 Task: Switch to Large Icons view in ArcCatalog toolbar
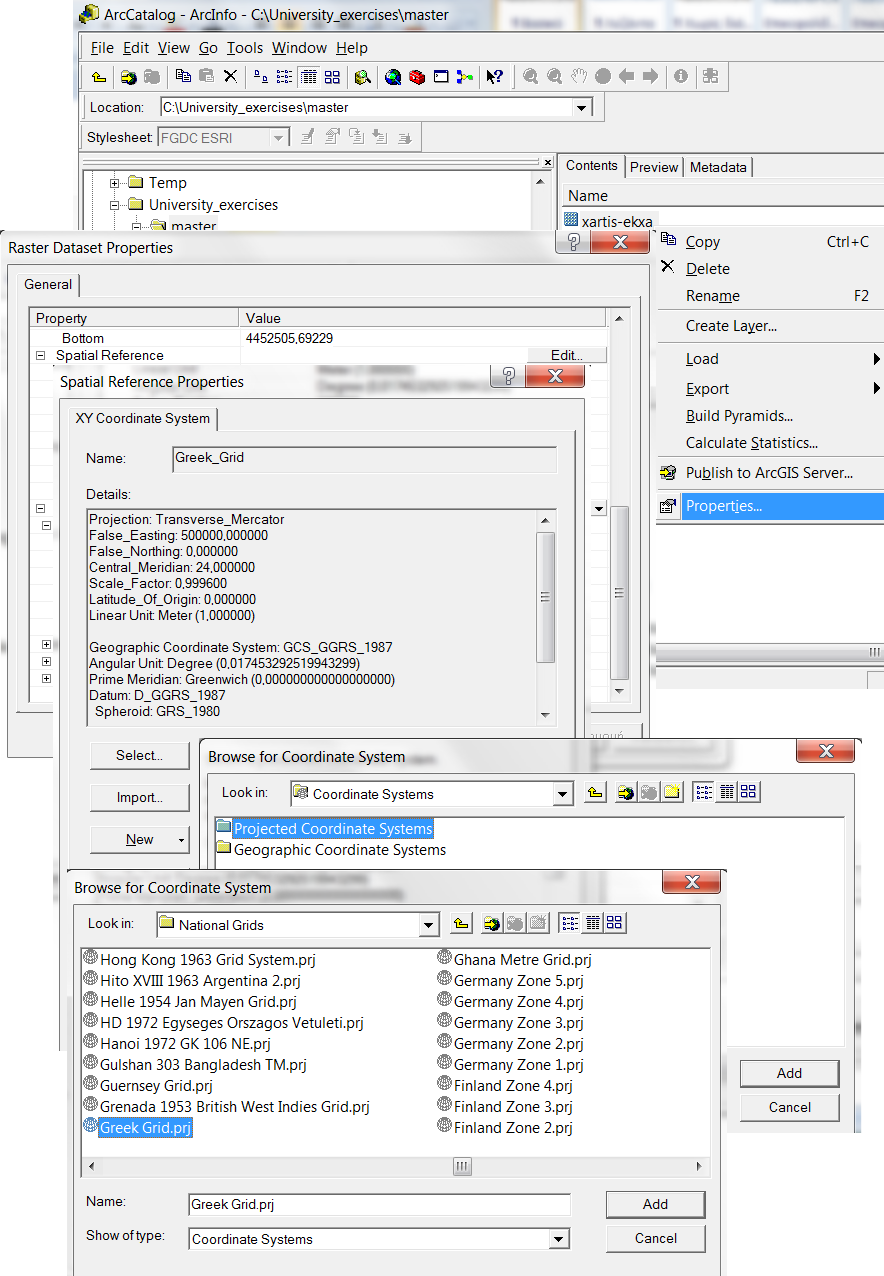261,76
